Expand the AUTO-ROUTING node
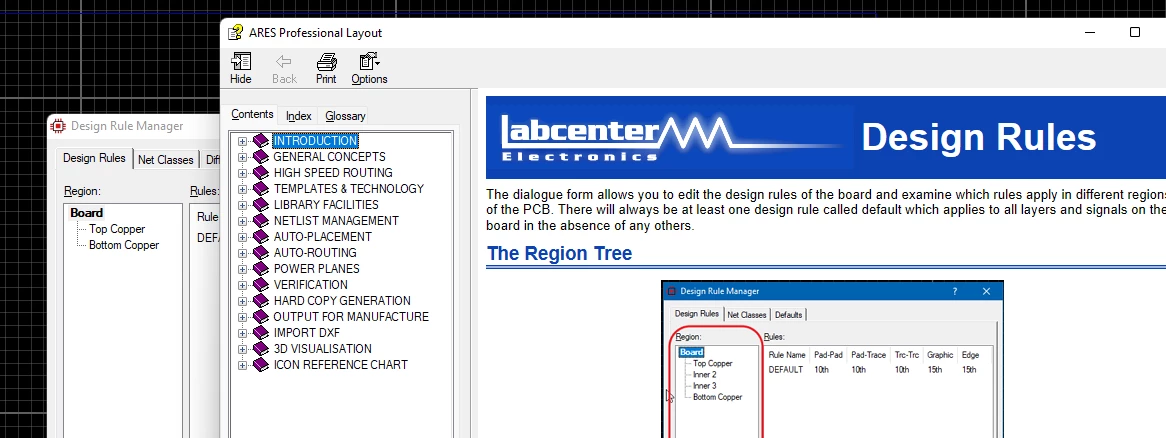Screen dimensions: 1166x438 tap(242, 253)
